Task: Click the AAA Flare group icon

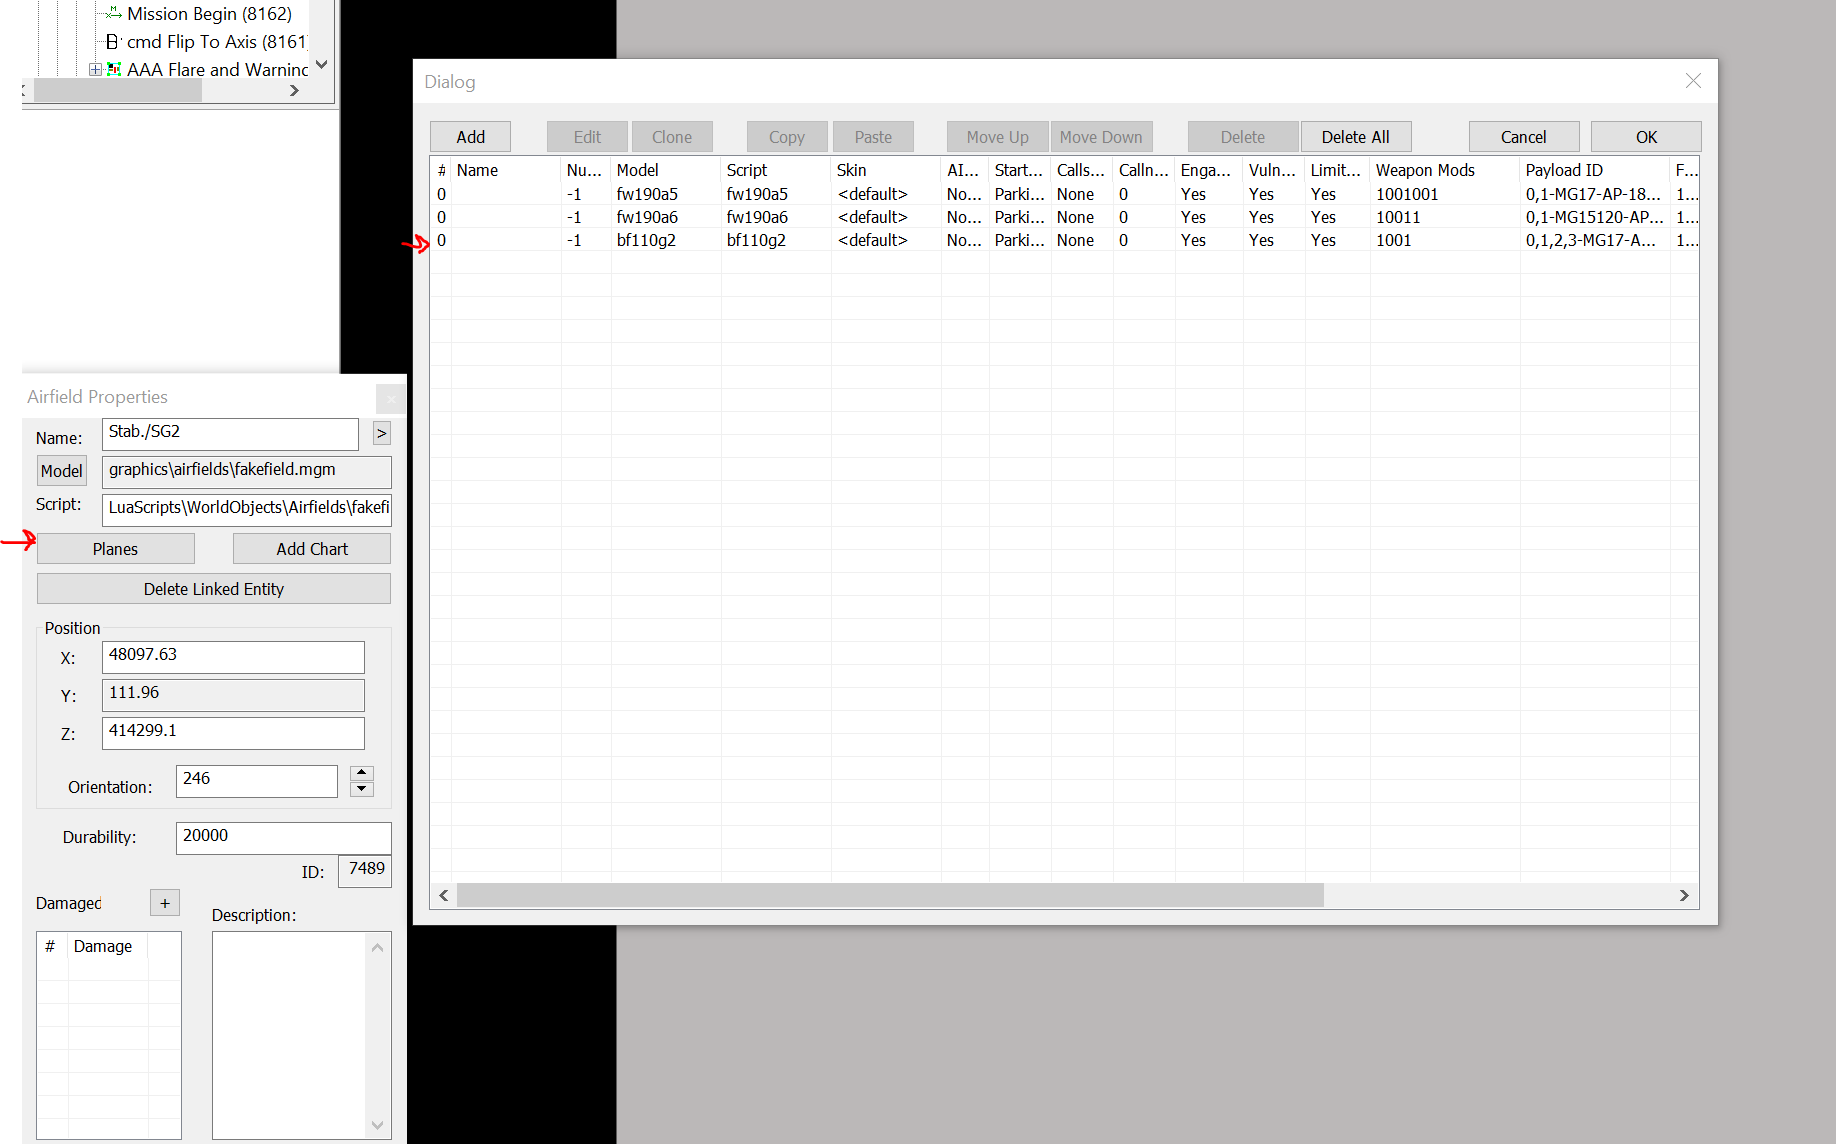Action: point(114,69)
